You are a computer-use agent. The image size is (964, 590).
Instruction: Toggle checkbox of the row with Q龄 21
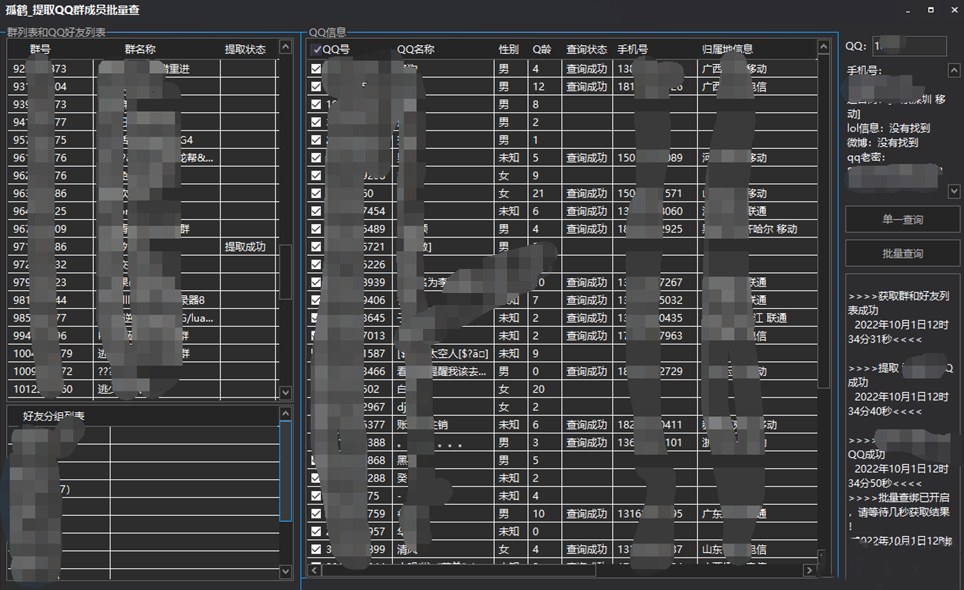pyautogui.click(x=316, y=193)
